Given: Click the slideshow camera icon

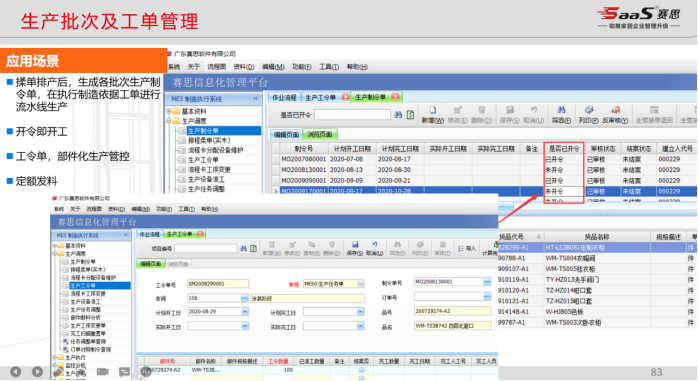Looking at the screenshot, I should point(103,371).
